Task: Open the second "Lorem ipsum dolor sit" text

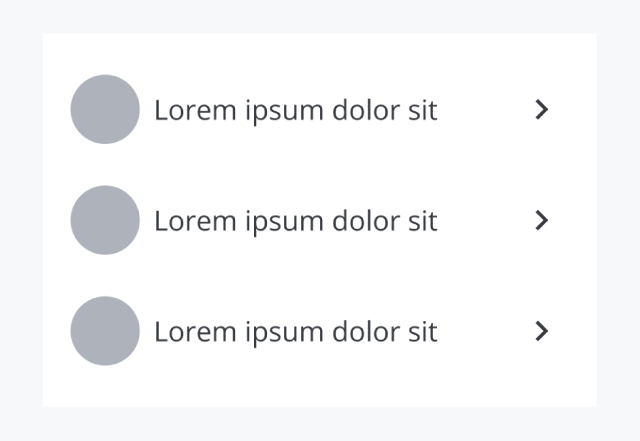Action: (295, 221)
